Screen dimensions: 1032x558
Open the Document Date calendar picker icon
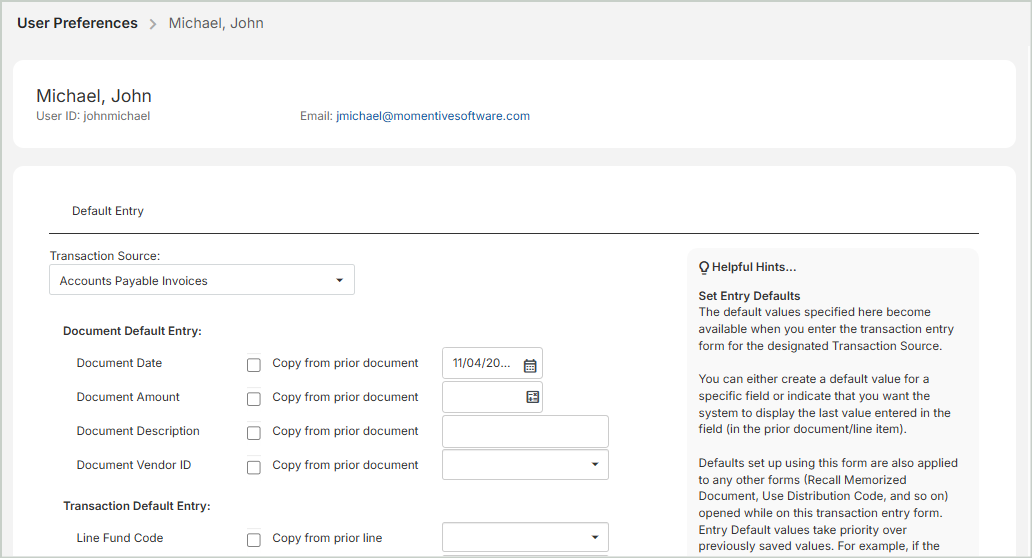530,365
